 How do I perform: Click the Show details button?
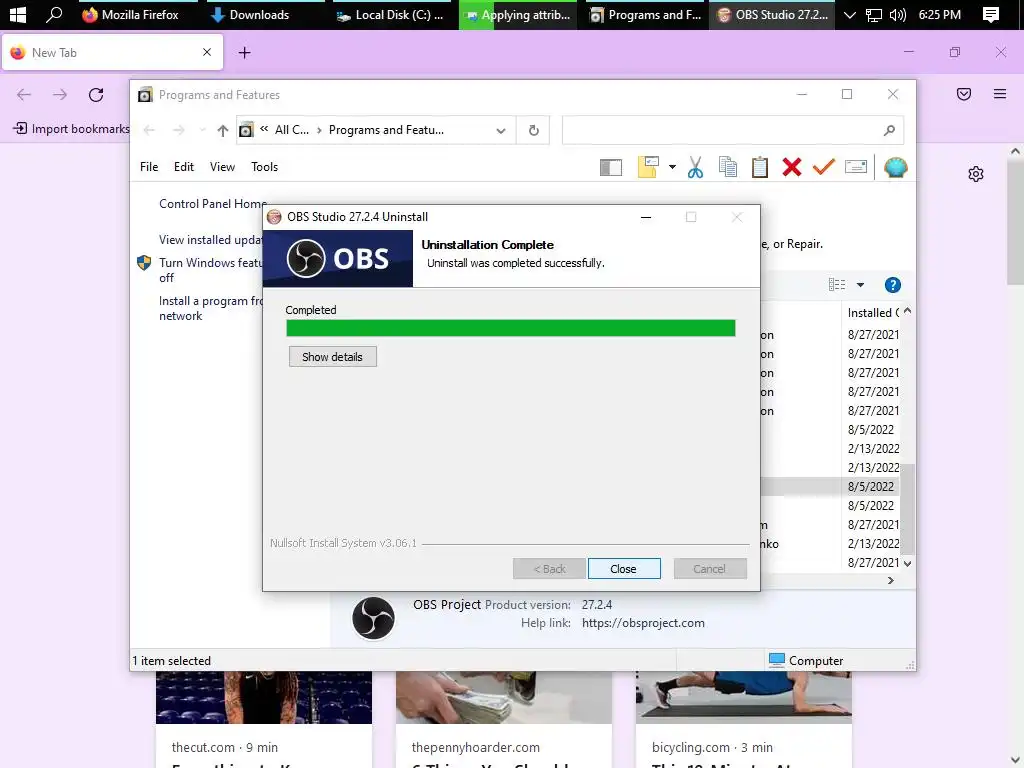332,357
